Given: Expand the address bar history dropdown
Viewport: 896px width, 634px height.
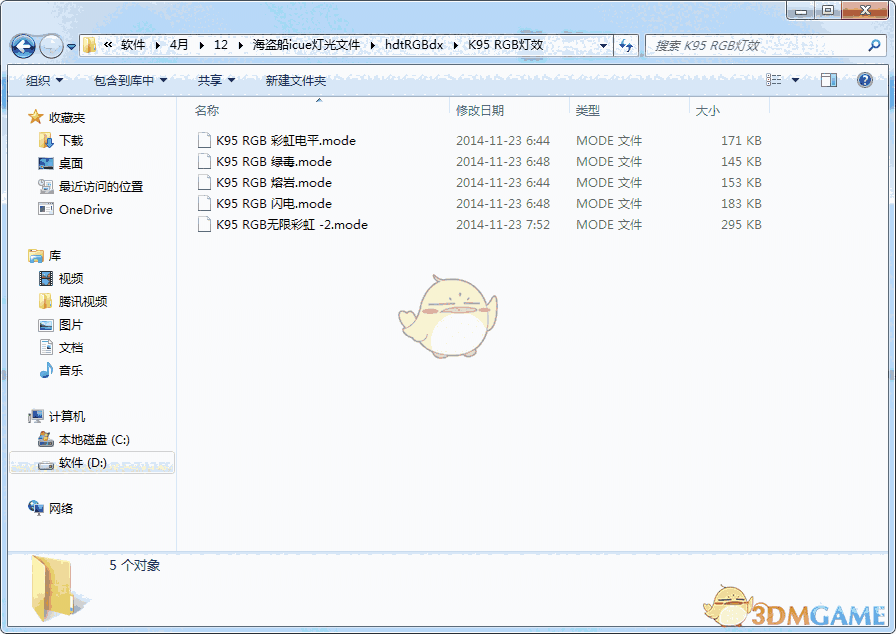Looking at the screenshot, I should [x=603, y=46].
